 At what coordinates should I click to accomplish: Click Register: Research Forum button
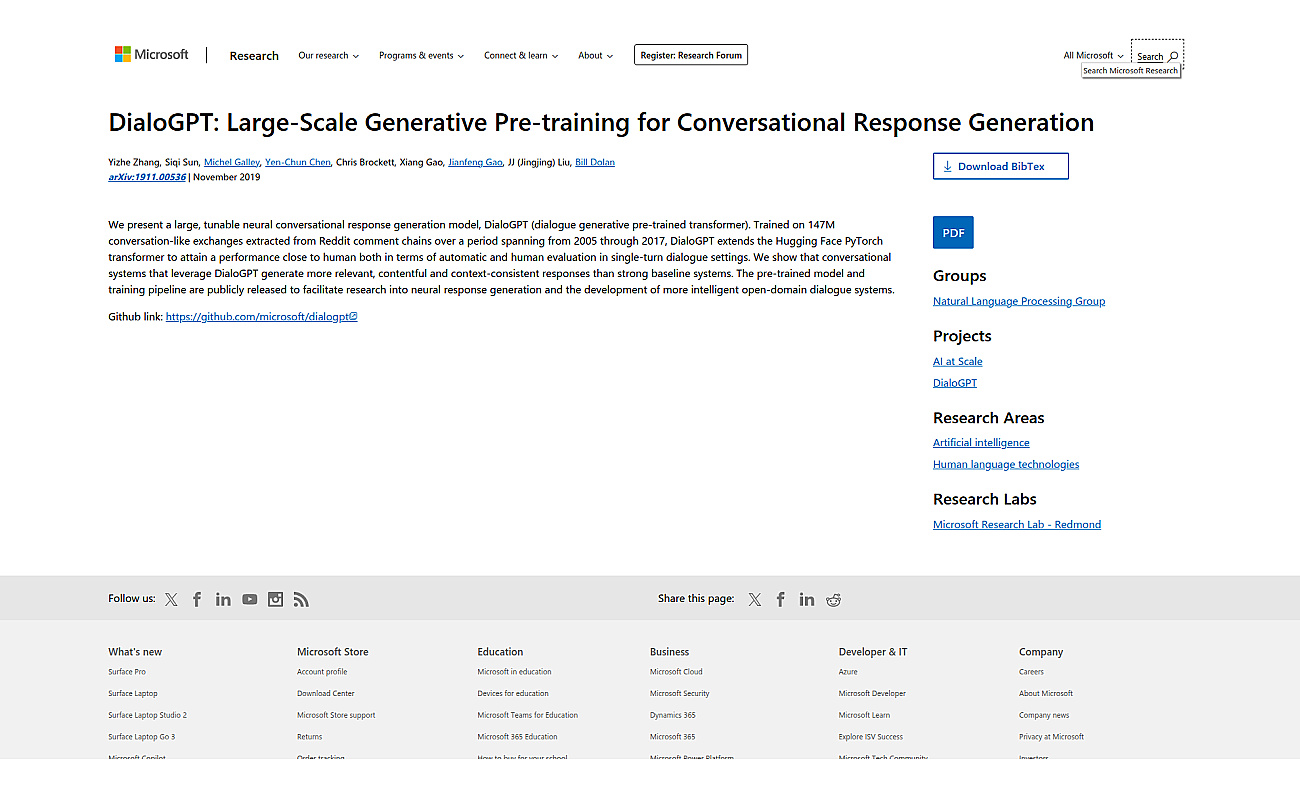[x=691, y=55]
